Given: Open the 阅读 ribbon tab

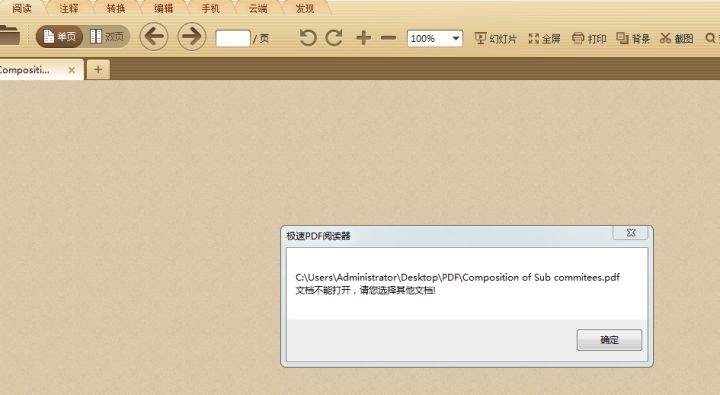Looking at the screenshot, I should pyautogui.click(x=22, y=8).
